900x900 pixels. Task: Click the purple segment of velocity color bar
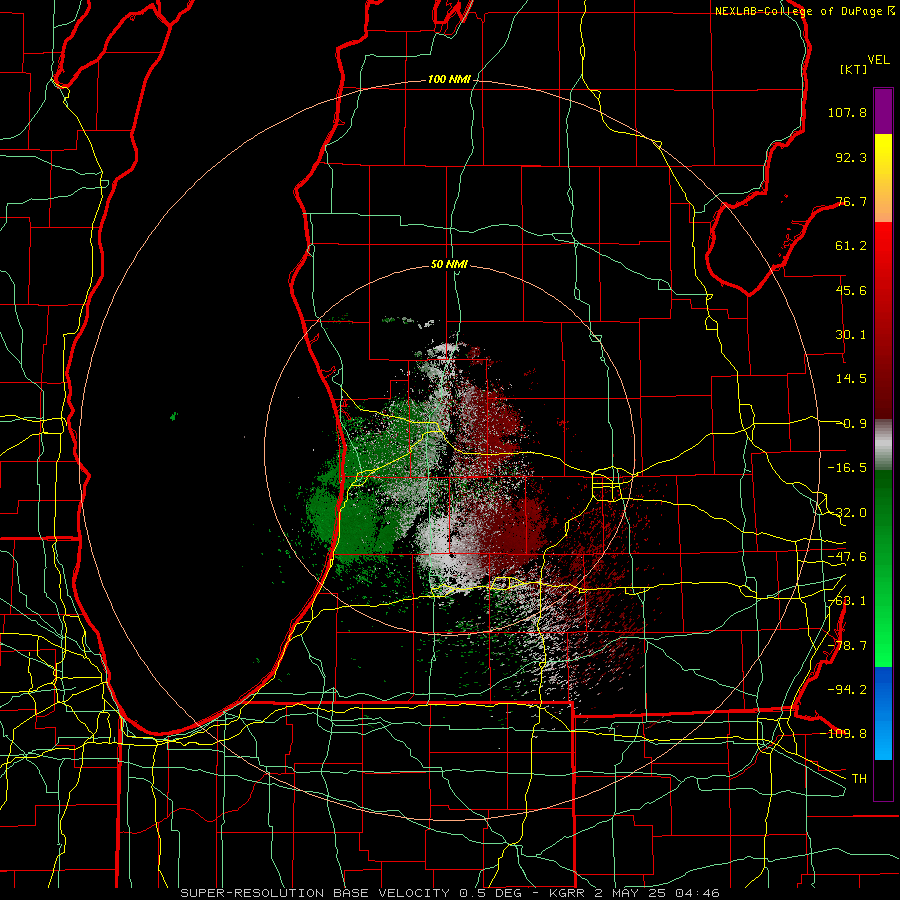coord(883,111)
